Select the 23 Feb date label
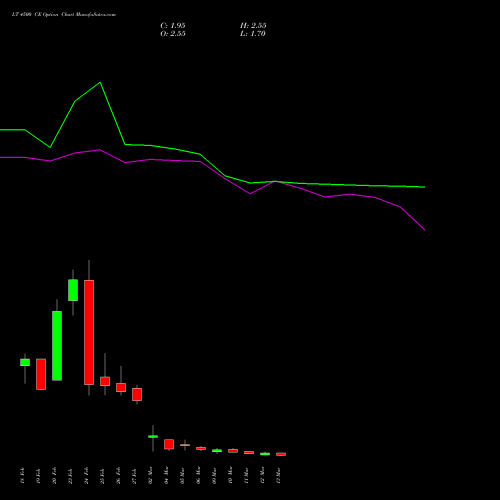Screen dimensions: 500x500 (x=70, y=476)
